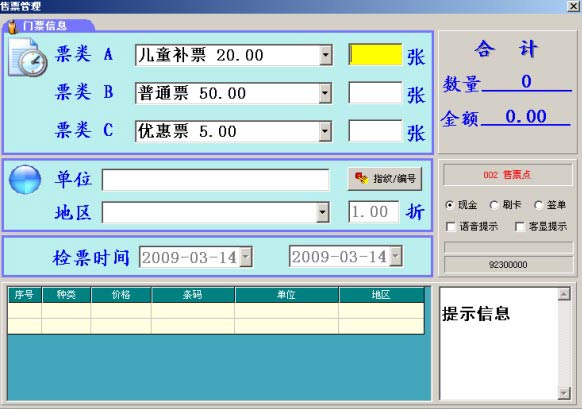The height and width of the screenshot is (409, 582).
Task: Expand the 票类 A dropdown showing 儿童补票
Action: 326,55
